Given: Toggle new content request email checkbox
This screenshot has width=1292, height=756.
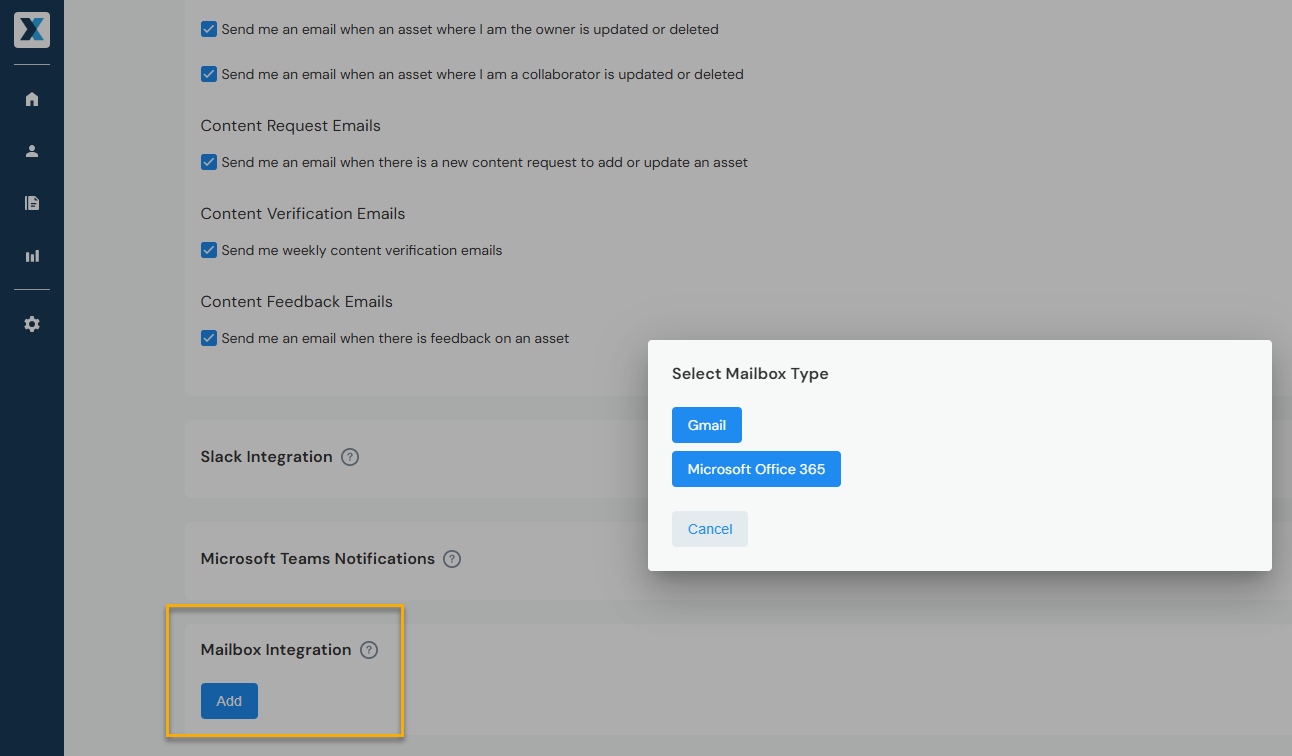Looking at the screenshot, I should coord(209,162).
